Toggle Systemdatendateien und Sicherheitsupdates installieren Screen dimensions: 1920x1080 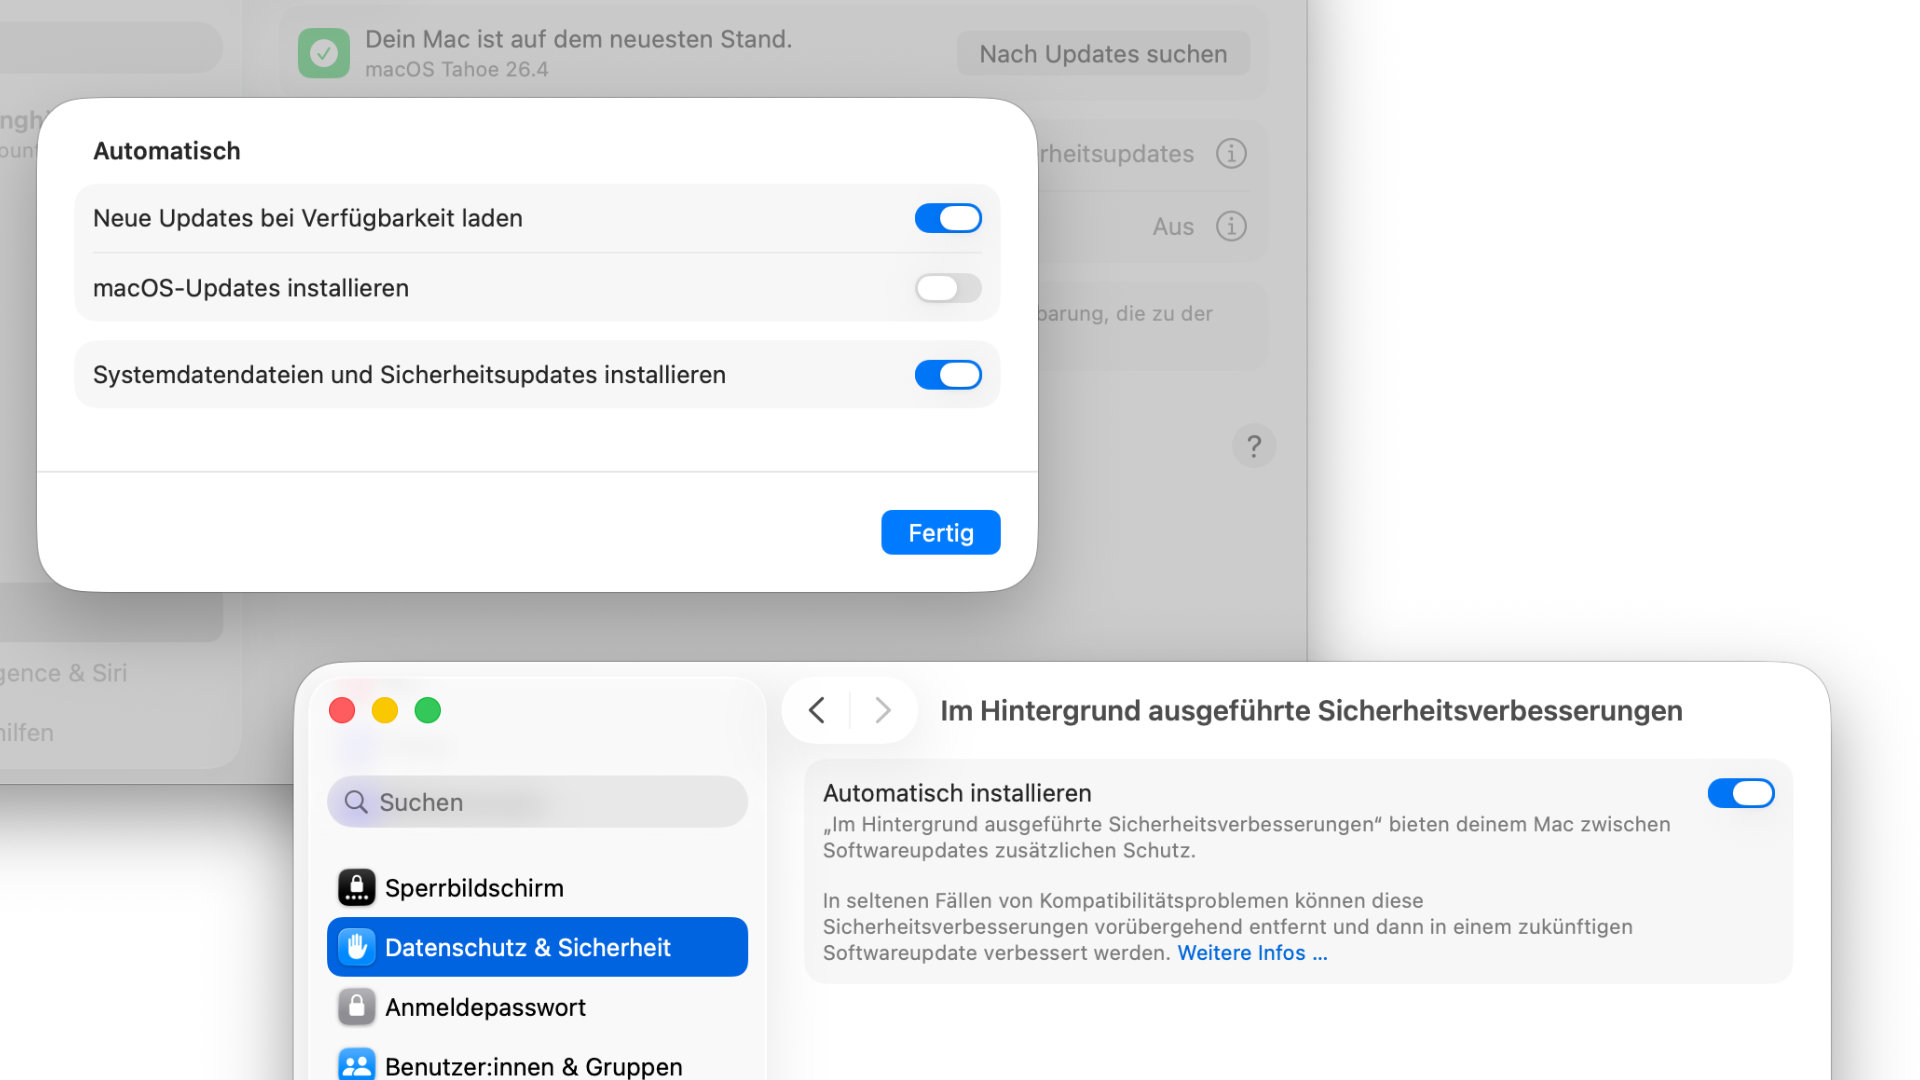pos(947,375)
